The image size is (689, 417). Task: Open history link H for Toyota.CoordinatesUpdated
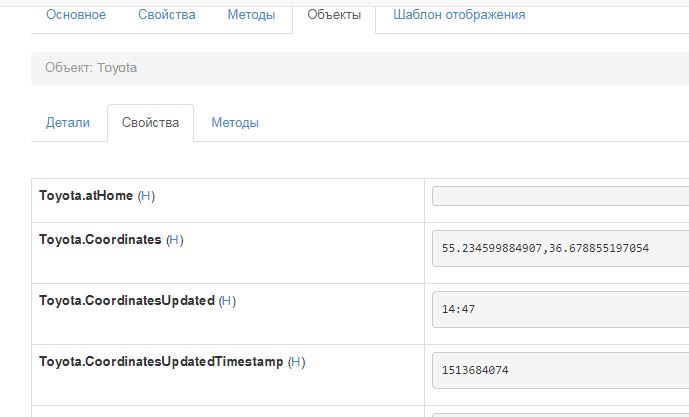[x=227, y=301]
